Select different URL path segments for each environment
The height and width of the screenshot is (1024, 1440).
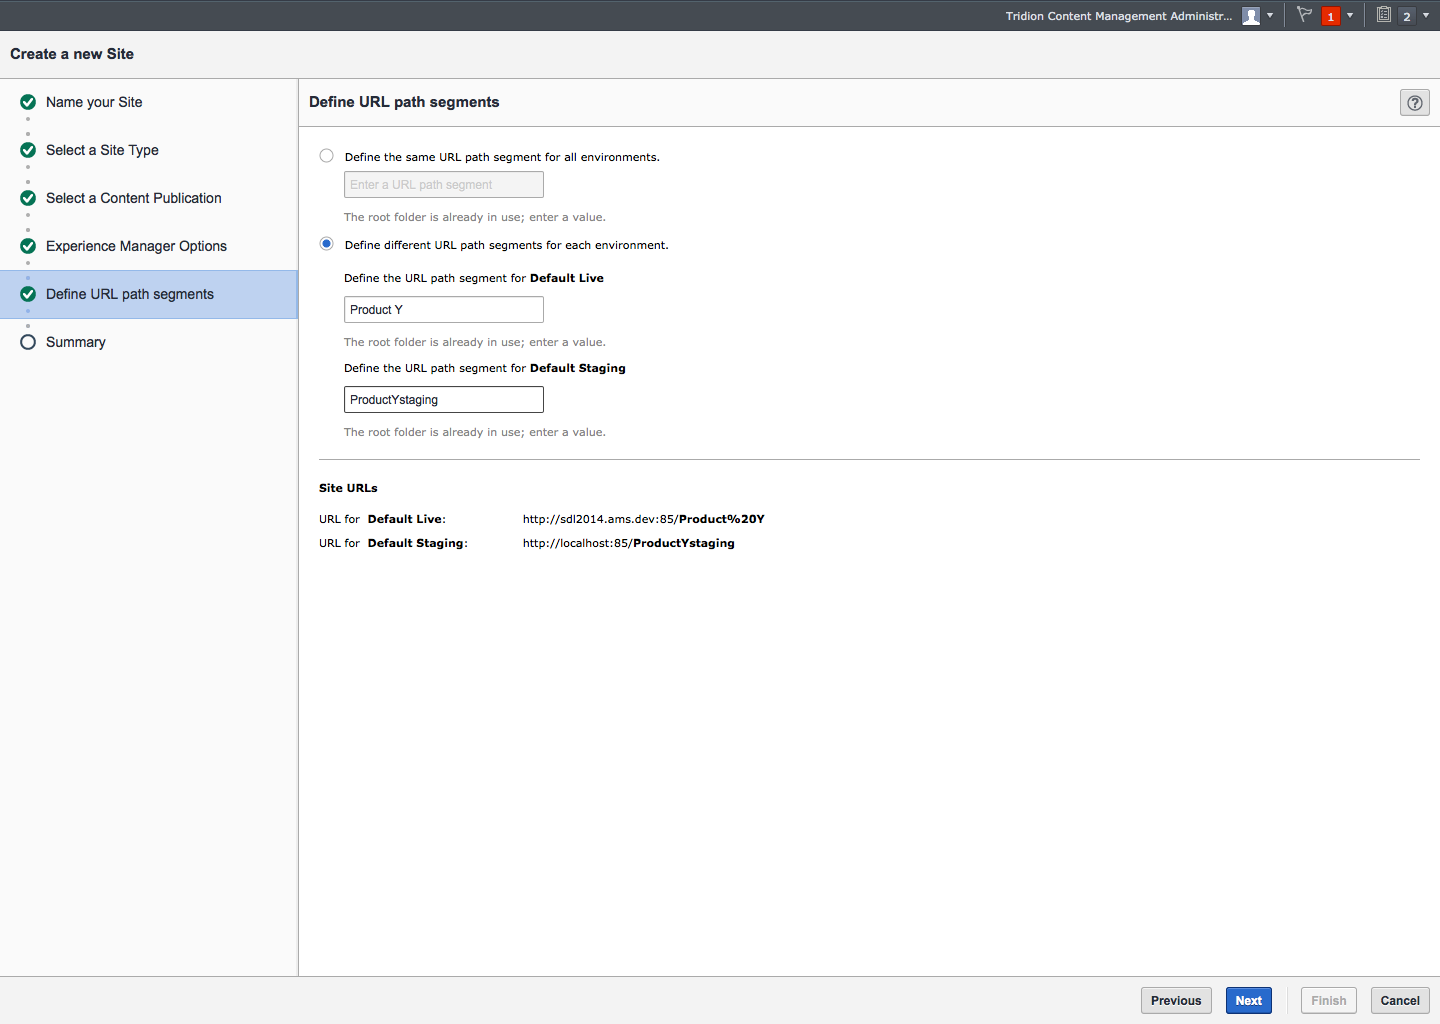[x=327, y=244]
